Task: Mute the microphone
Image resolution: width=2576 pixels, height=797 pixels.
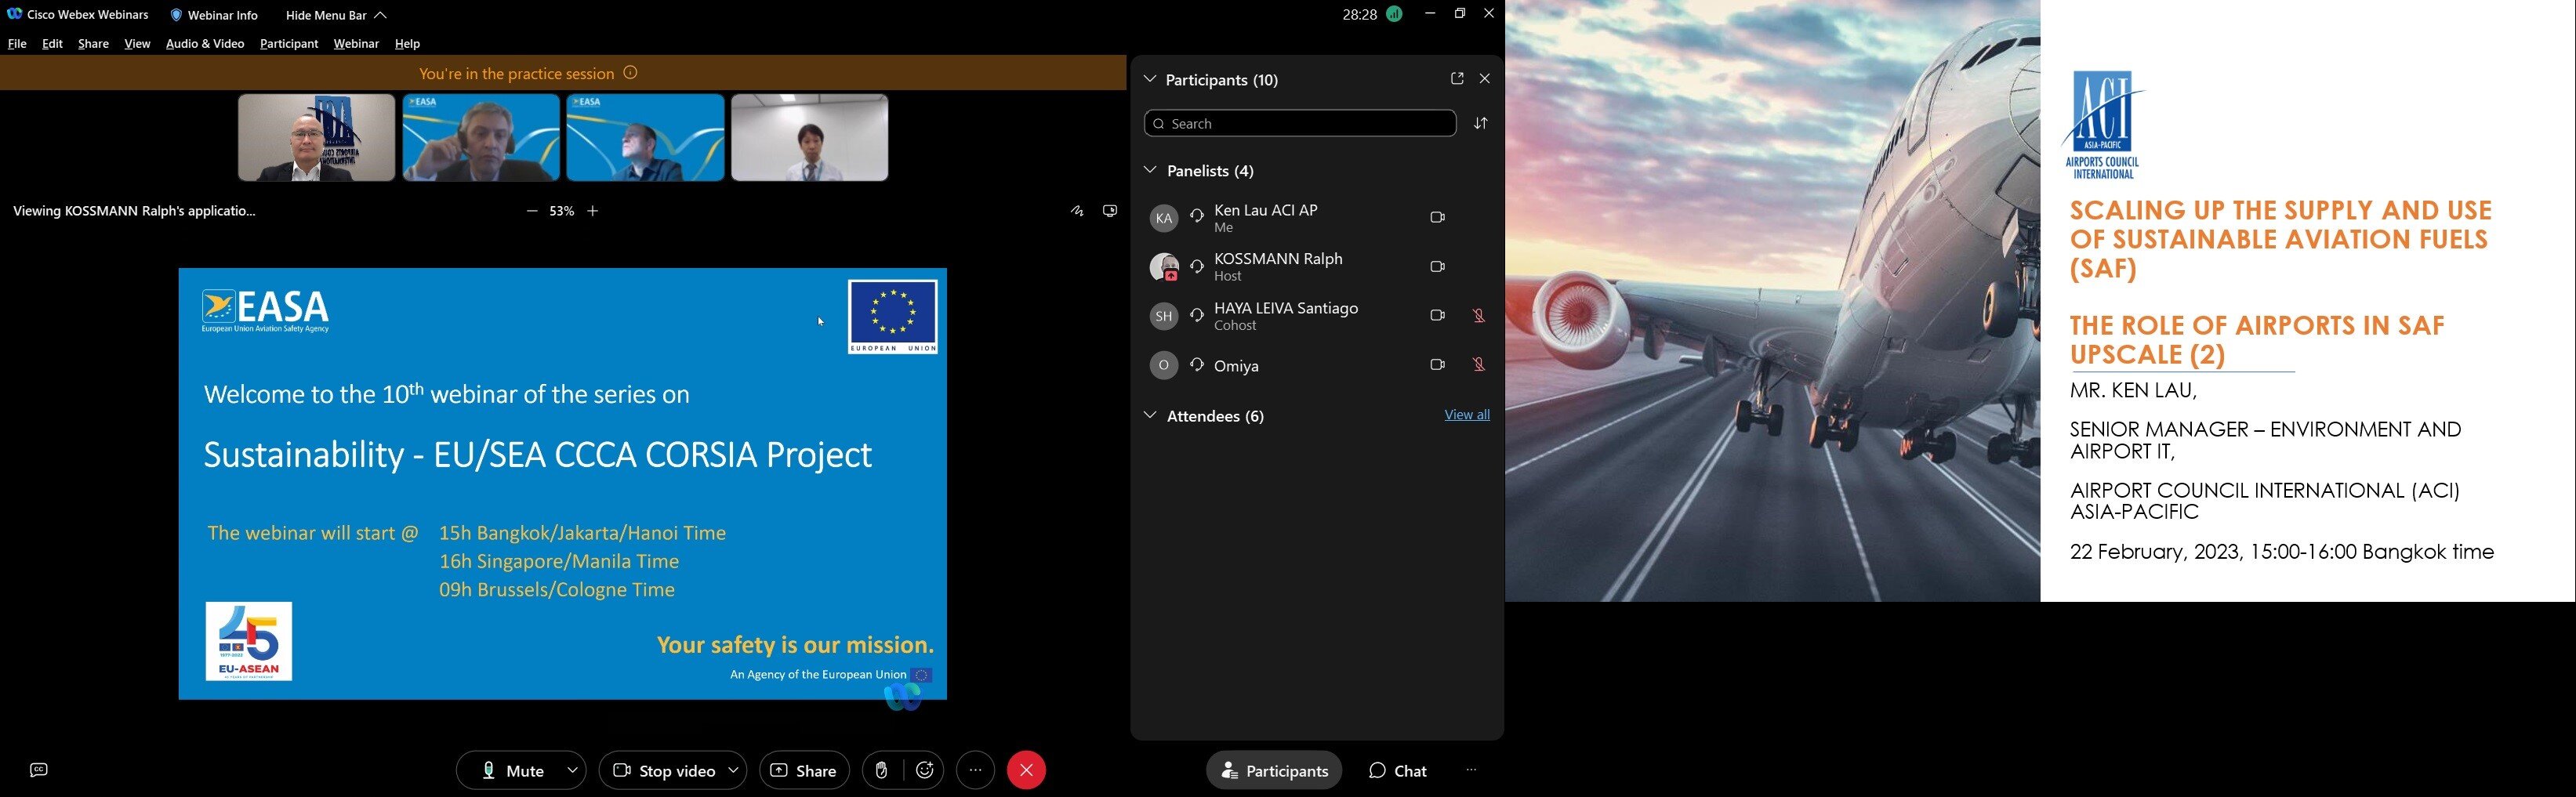Action: pyautogui.click(x=512, y=770)
